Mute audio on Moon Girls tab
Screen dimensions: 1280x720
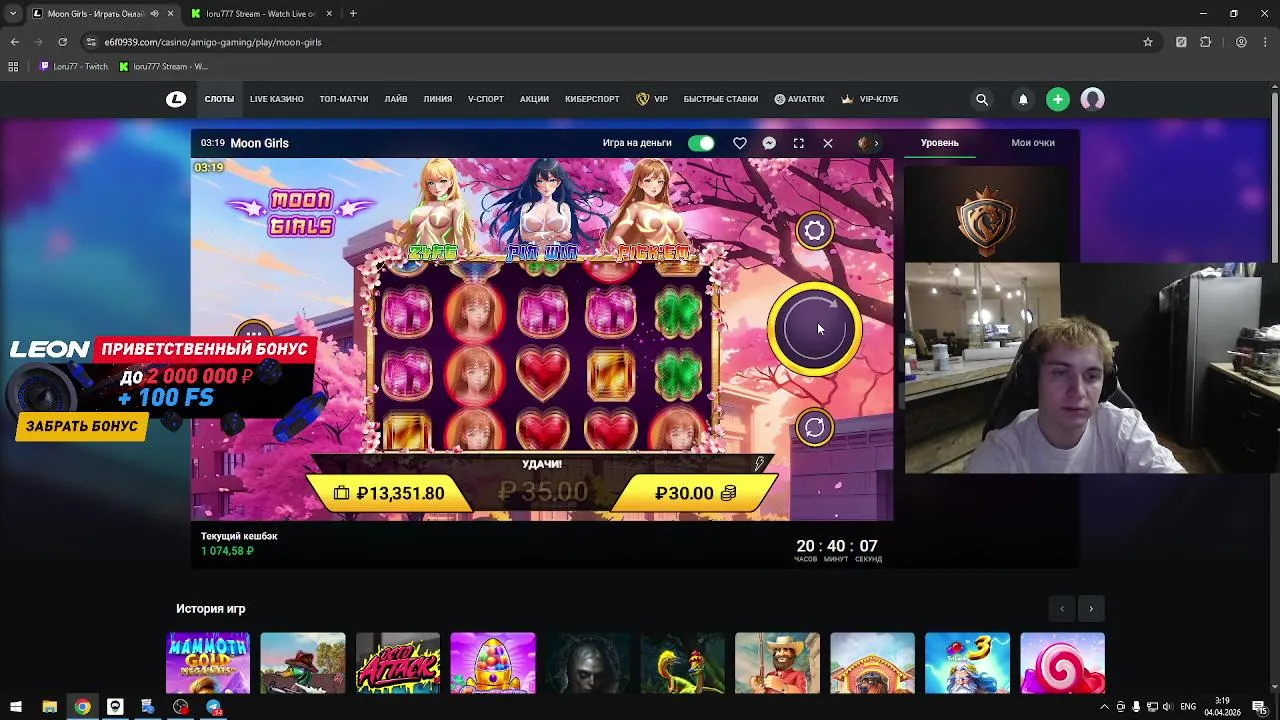point(154,14)
